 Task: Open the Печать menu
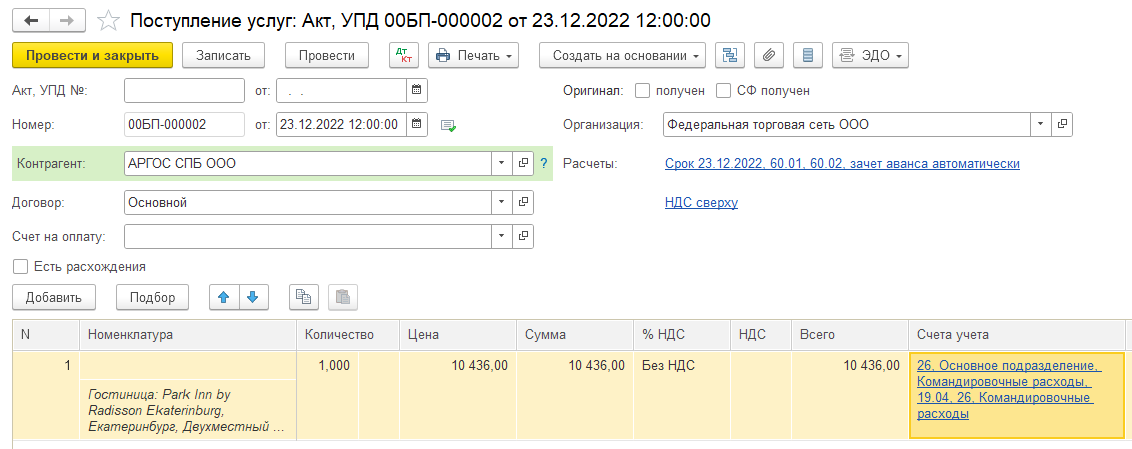pos(474,56)
